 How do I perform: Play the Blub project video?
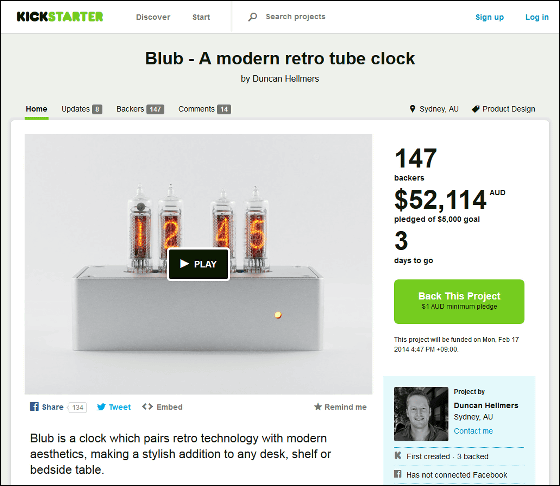coord(198,264)
